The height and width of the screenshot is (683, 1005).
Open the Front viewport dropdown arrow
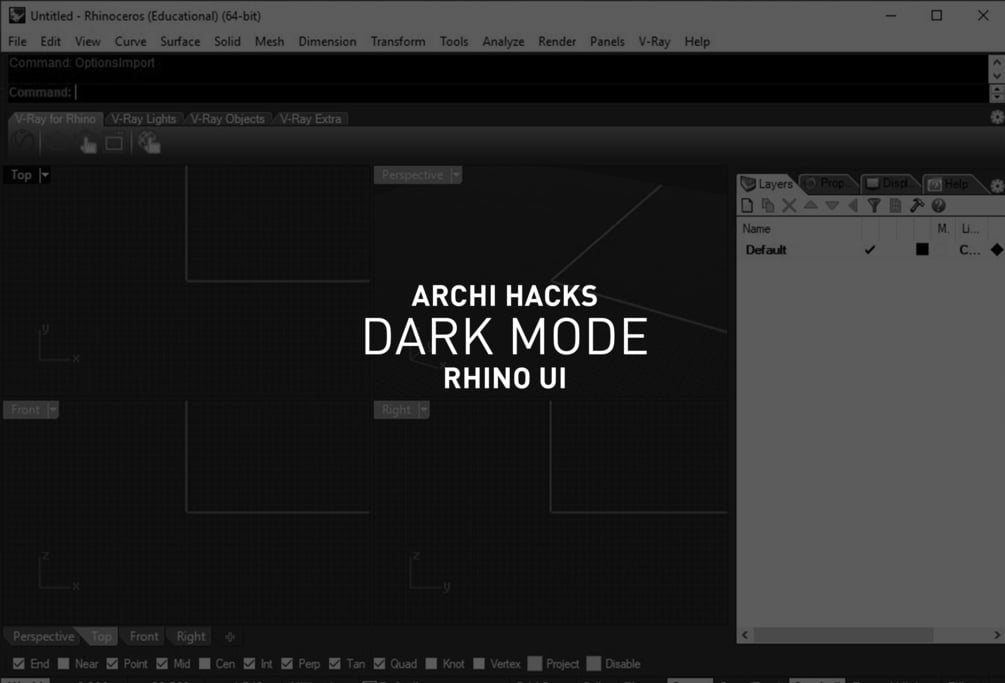[53, 409]
